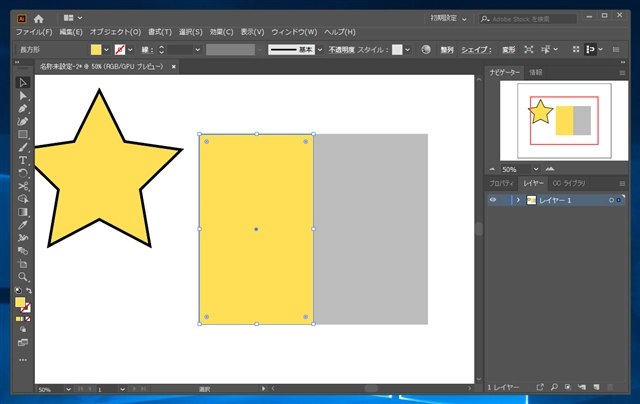Click fill color swatch in control bar

[96, 50]
